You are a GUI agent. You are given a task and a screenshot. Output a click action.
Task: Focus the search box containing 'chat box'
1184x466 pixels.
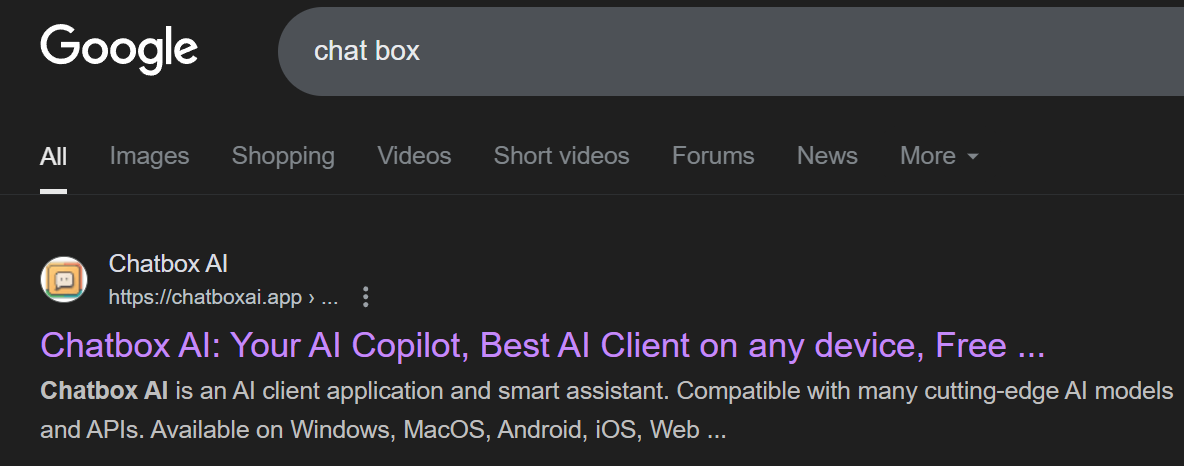[731, 51]
